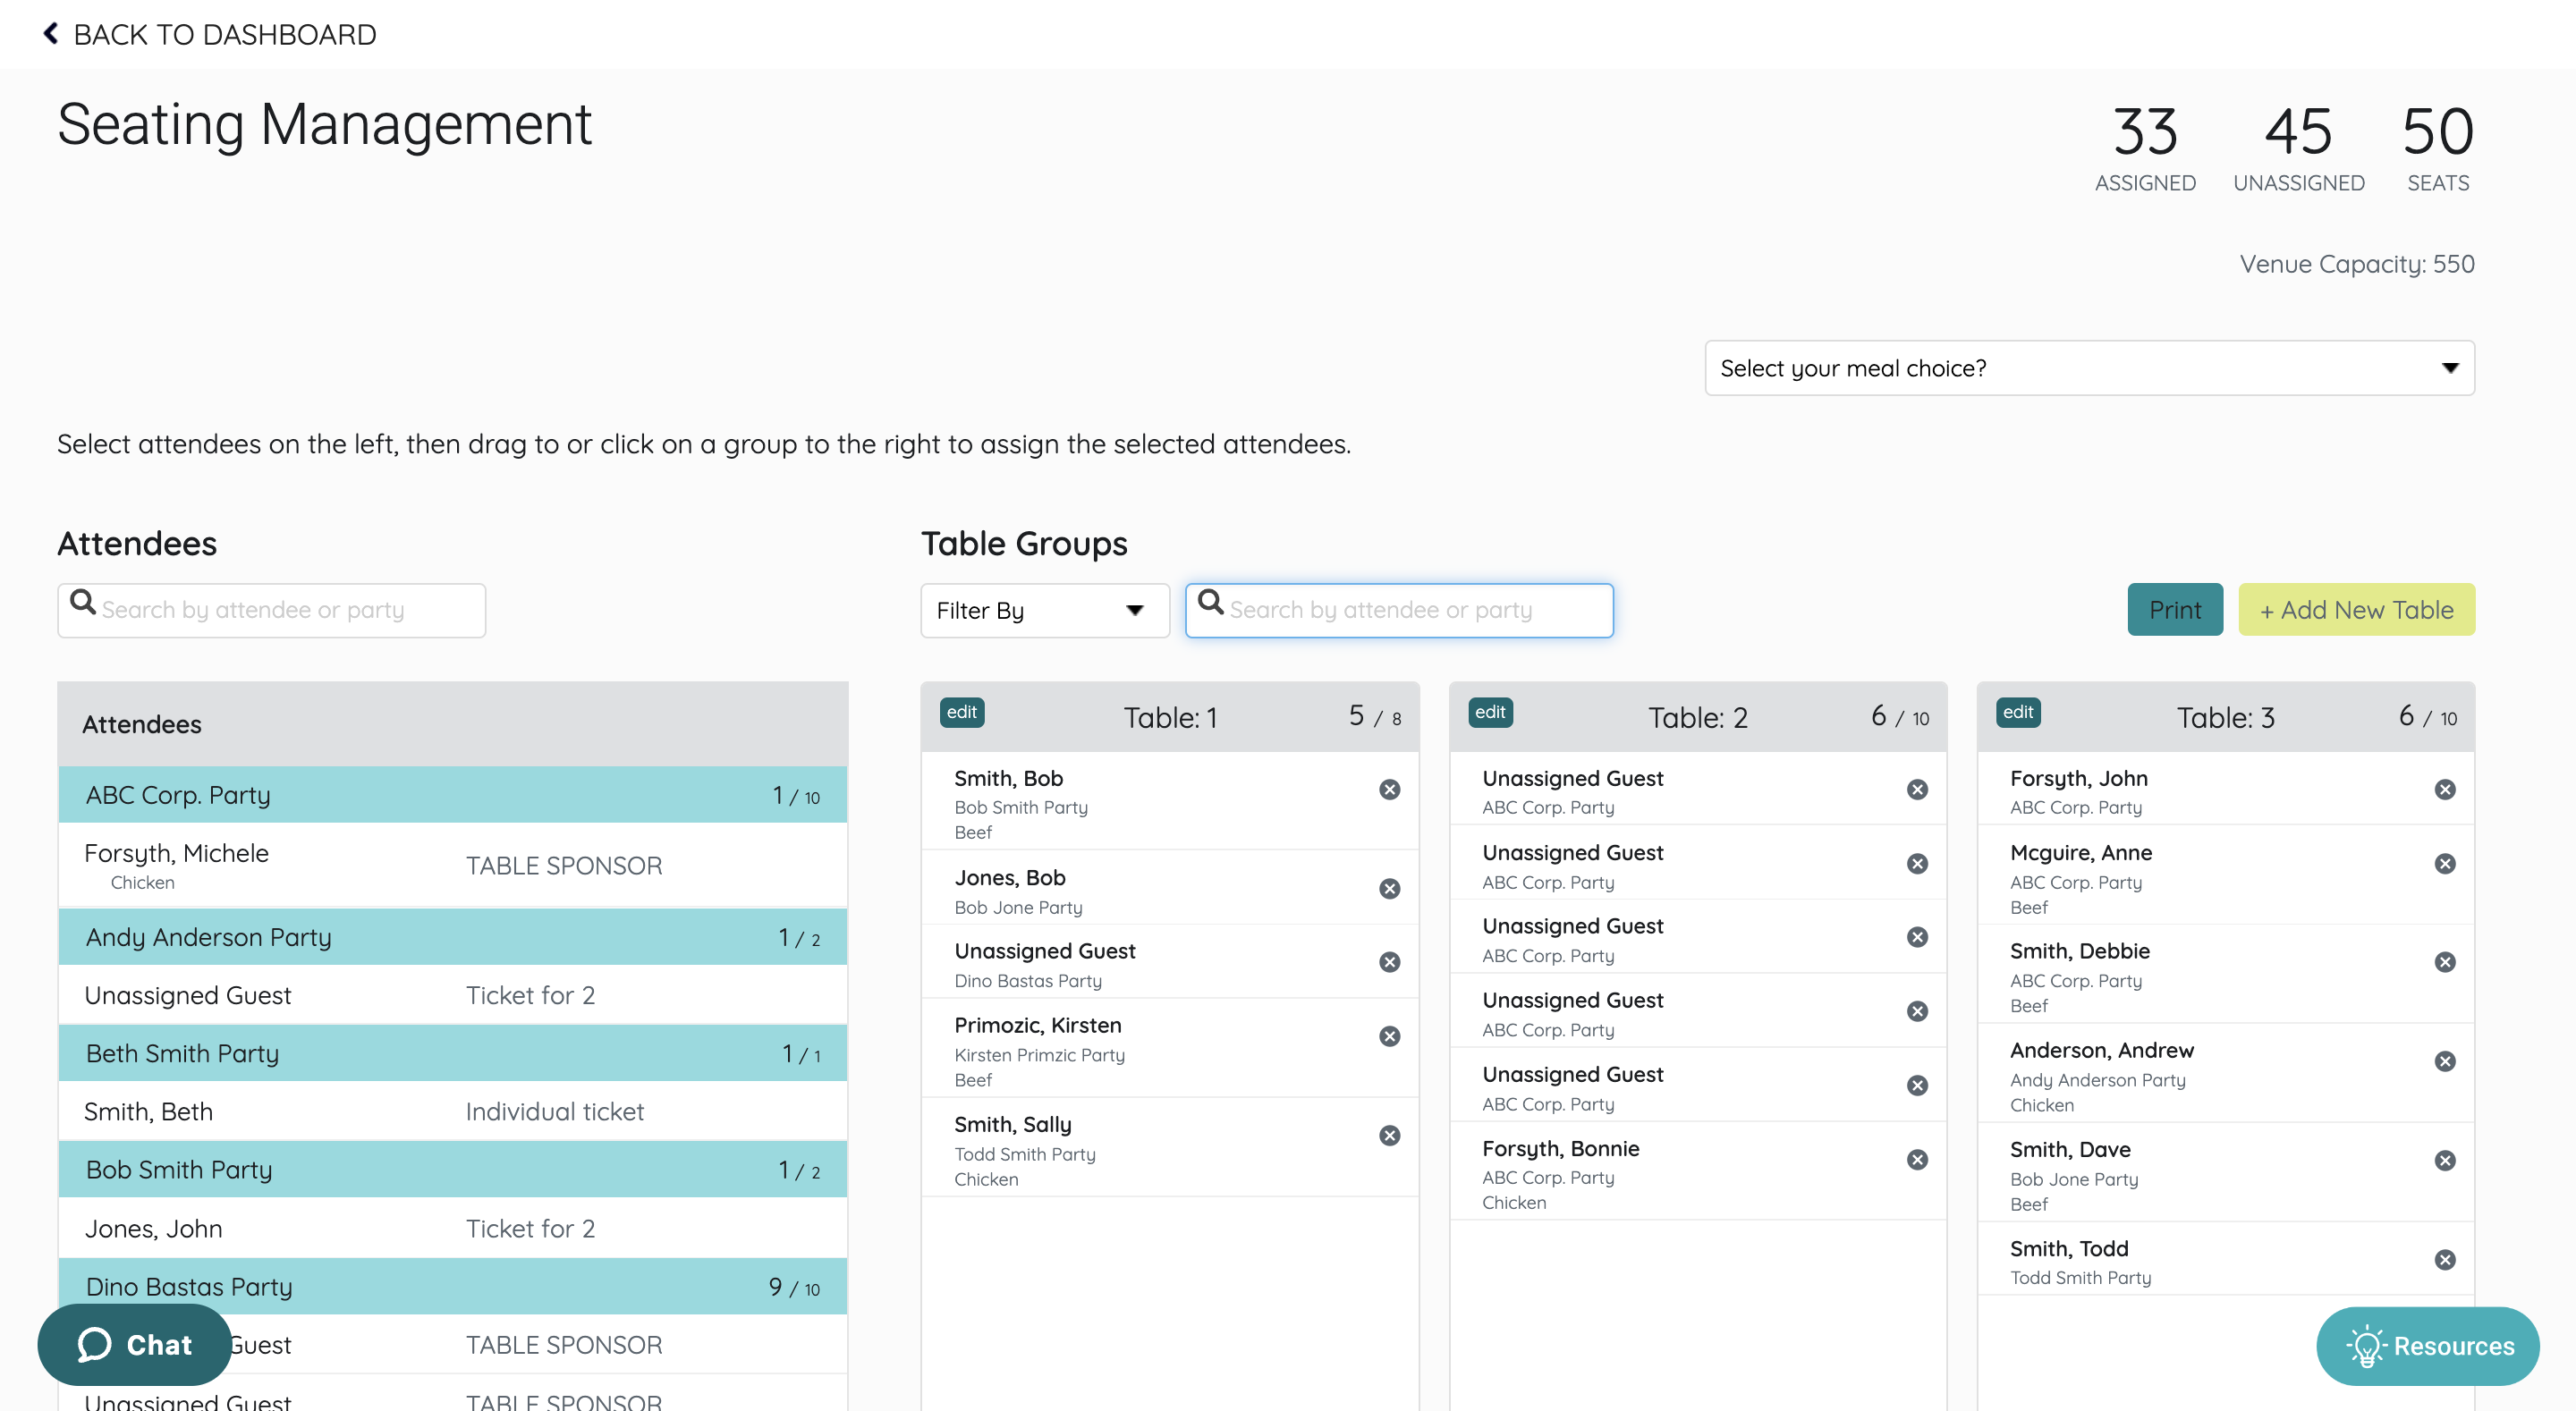Screen dimensions: 2576x1411
Task: Open the meal choice dropdown
Action: 2089,368
